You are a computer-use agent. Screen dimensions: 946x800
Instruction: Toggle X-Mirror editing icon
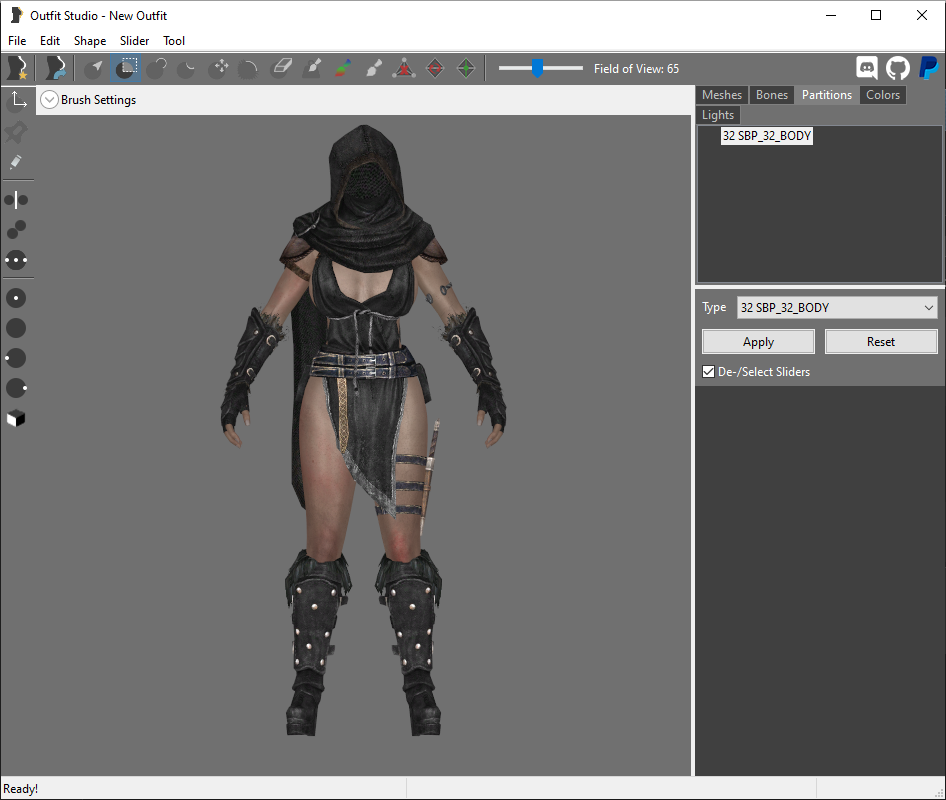16,200
